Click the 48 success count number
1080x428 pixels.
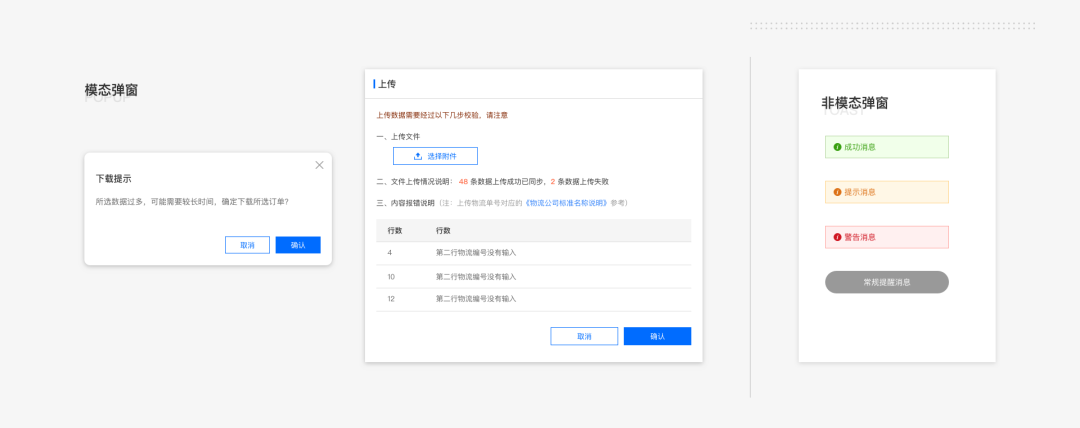pyautogui.click(x=463, y=182)
